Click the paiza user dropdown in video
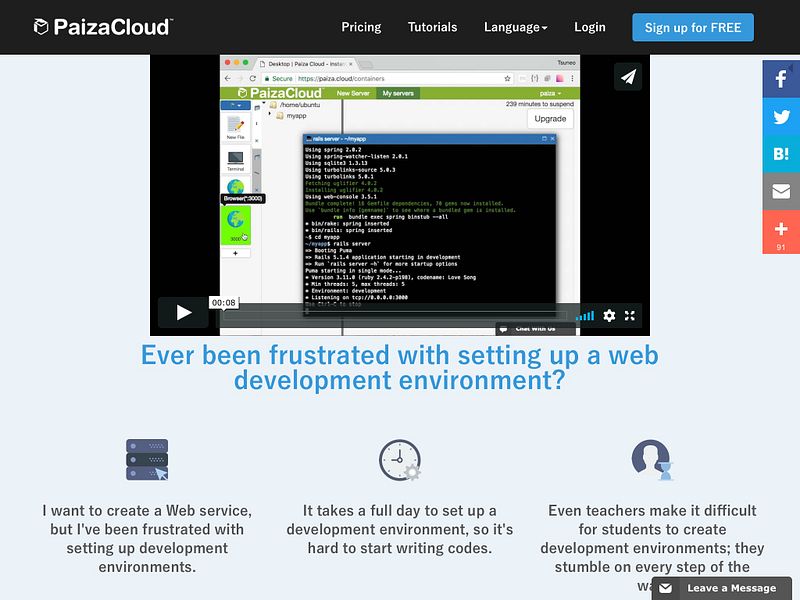Image resolution: width=800 pixels, height=600 pixels. tap(550, 93)
